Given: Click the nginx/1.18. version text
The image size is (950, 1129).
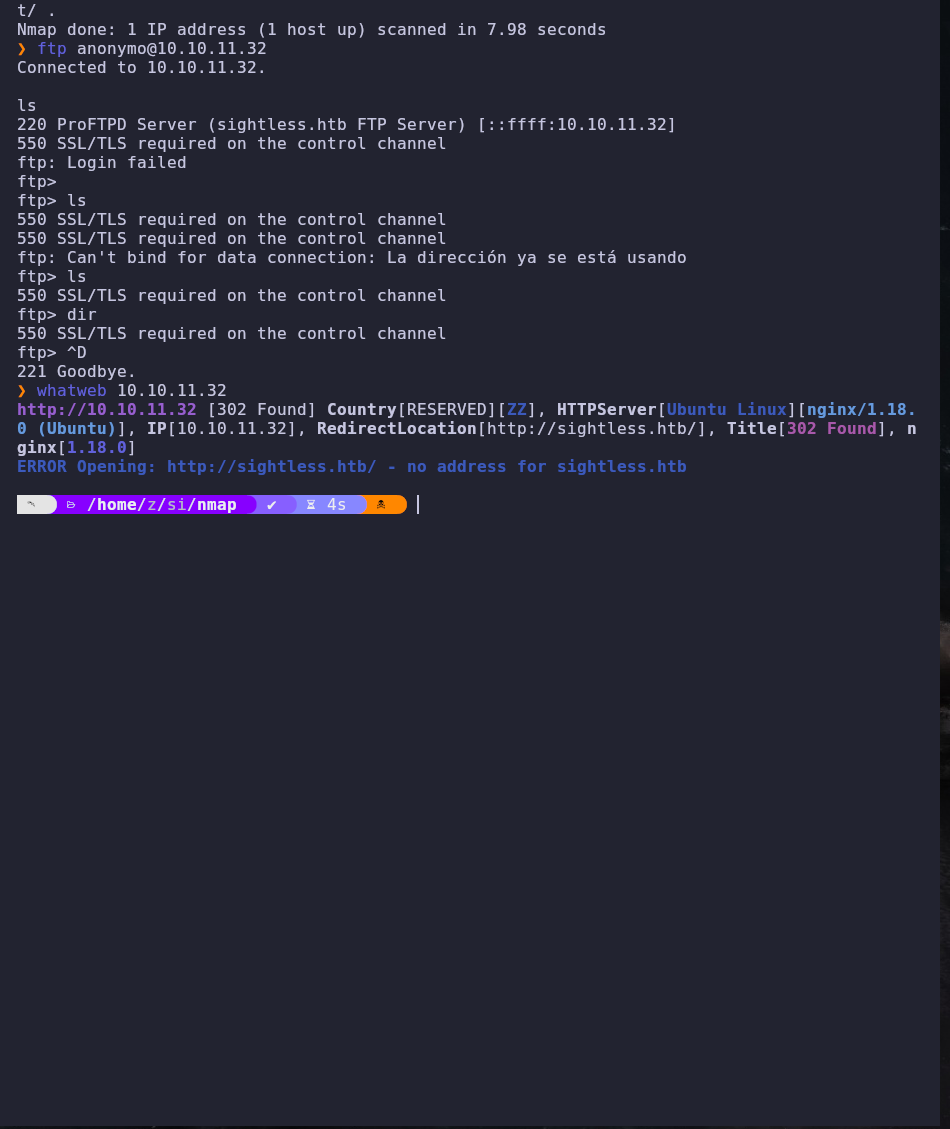Looking at the screenshot, I should click(x=861, y=410).
